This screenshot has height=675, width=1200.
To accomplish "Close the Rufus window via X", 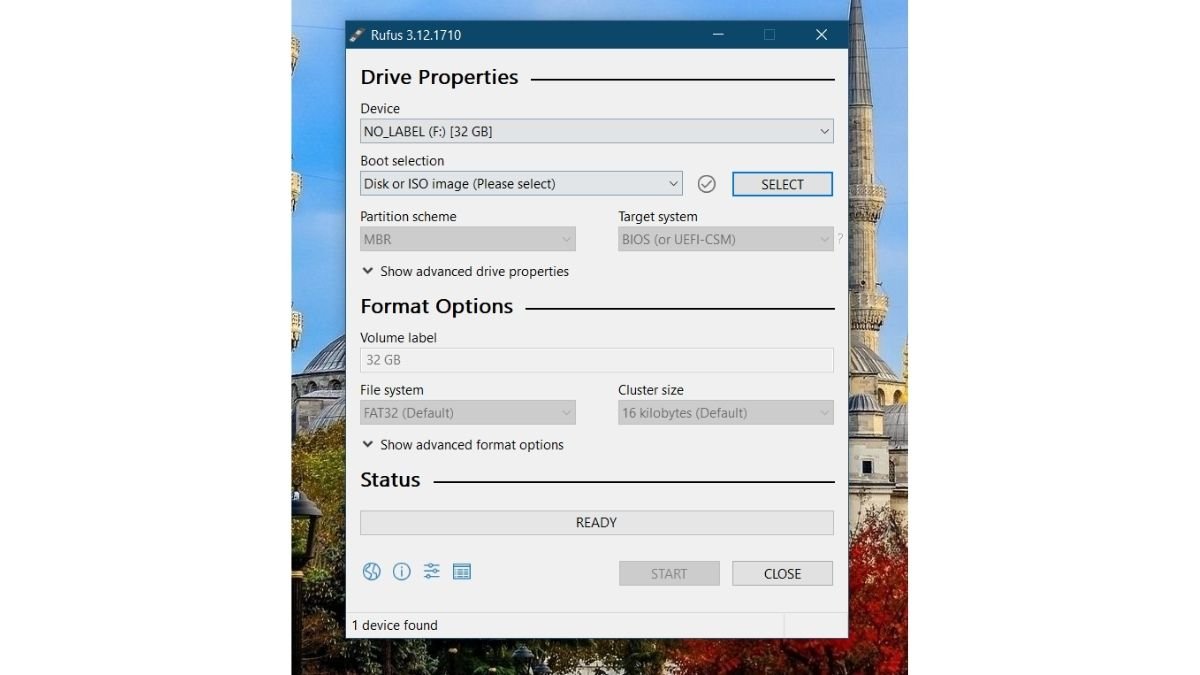I will coord(821,35).
